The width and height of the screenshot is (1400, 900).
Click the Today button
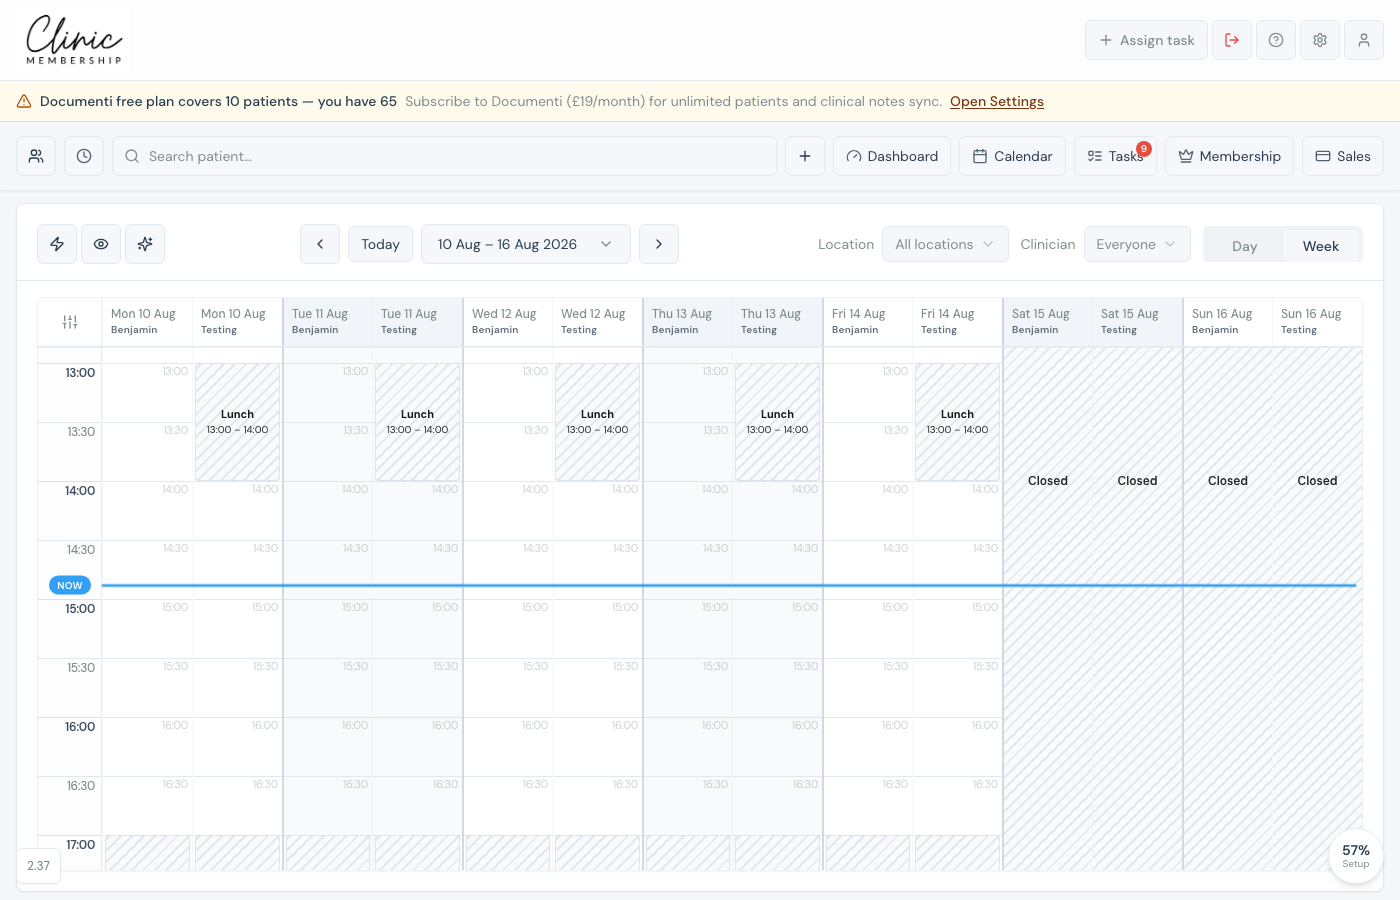tap(380, 244)
